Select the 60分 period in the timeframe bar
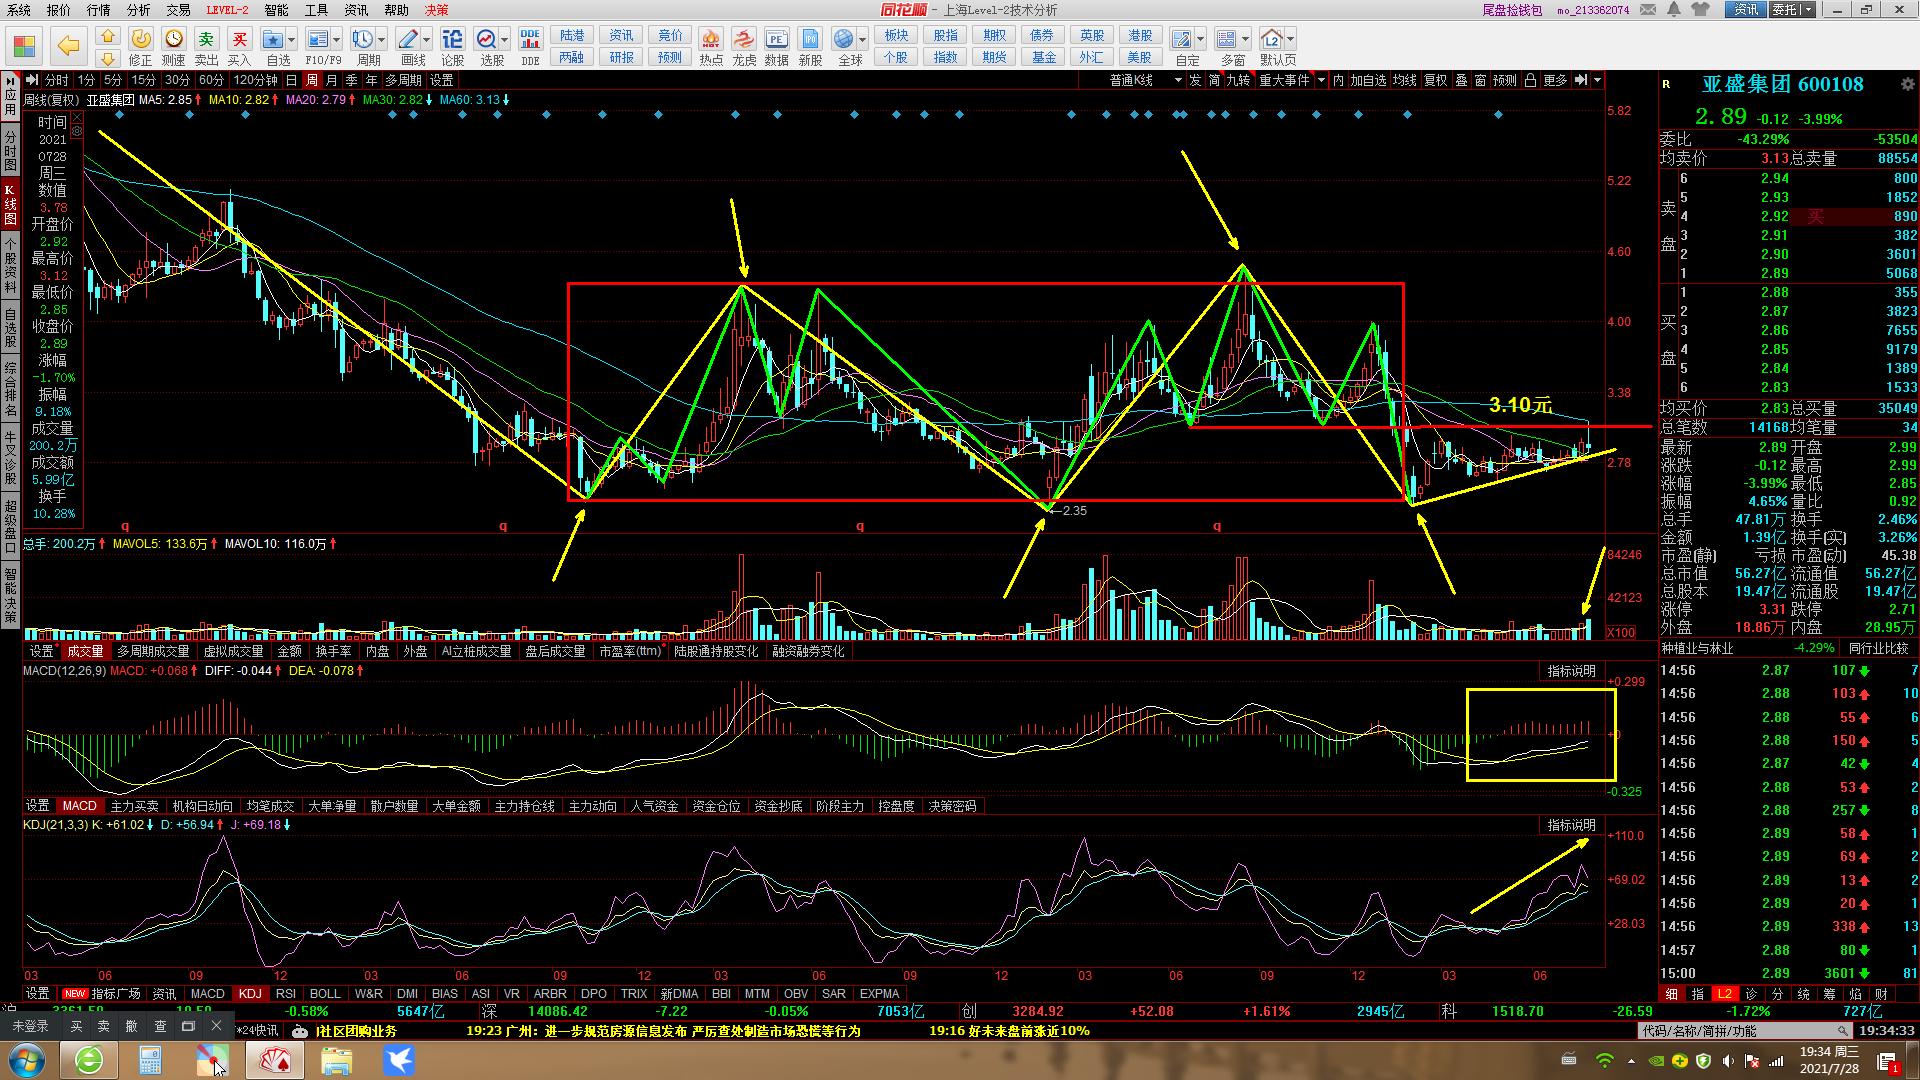The image size is (1920, 1080). click(211, 80)
